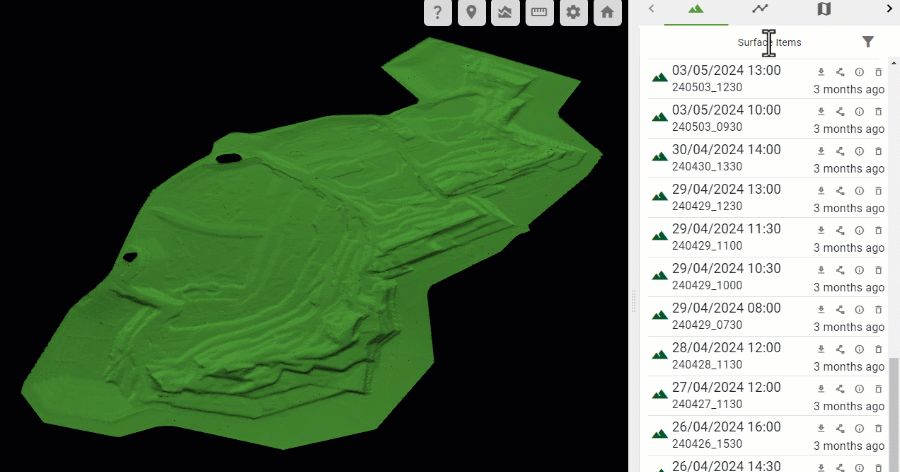
Task: Share surface 240429_1230
Action: click(x=840, y=191)
